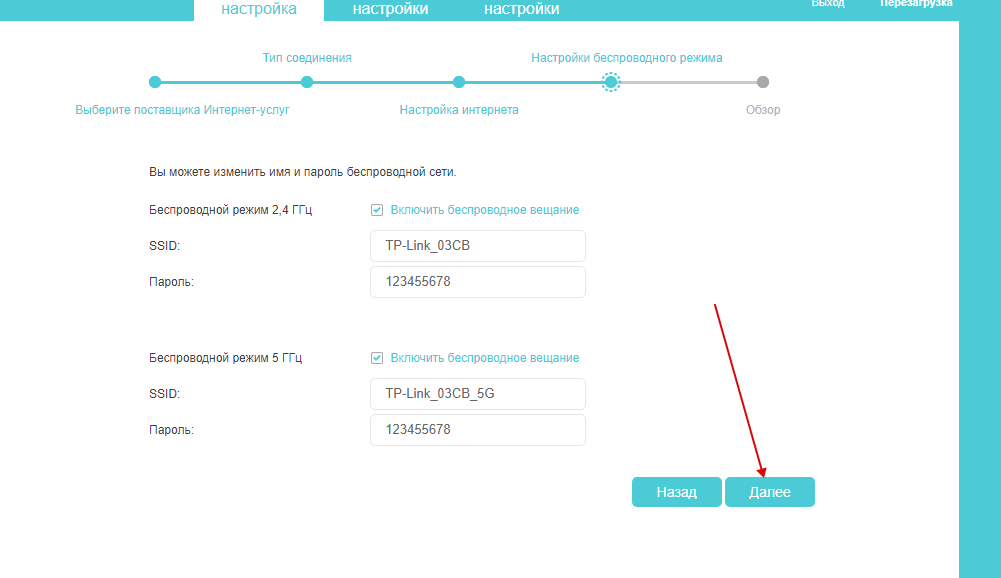Click the active 'Настройки беспроводного режима' step marker
The image size is (1001, 578).
pyautogui.click(x=611, y=82)
